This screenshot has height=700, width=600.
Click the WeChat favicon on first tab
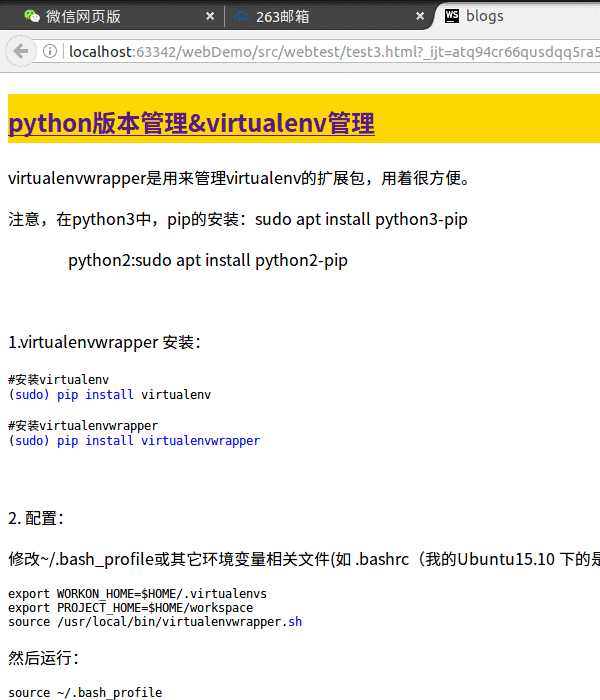tap(32, 16)
